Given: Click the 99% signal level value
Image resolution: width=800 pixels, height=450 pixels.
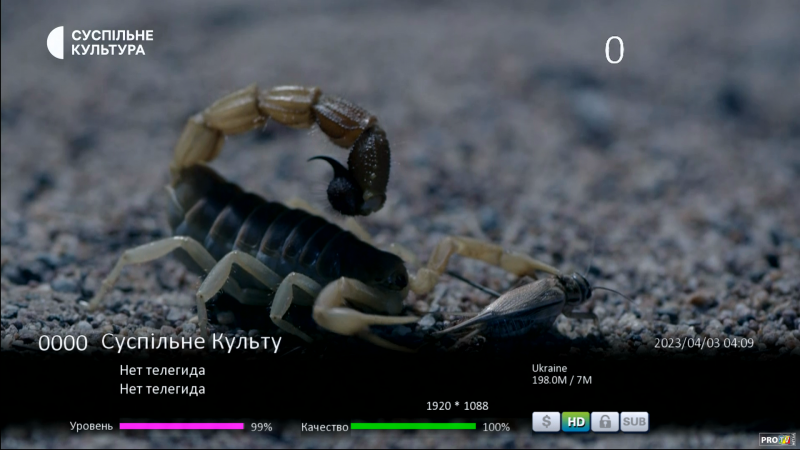Looking at the screenshot, I should 261,427.
